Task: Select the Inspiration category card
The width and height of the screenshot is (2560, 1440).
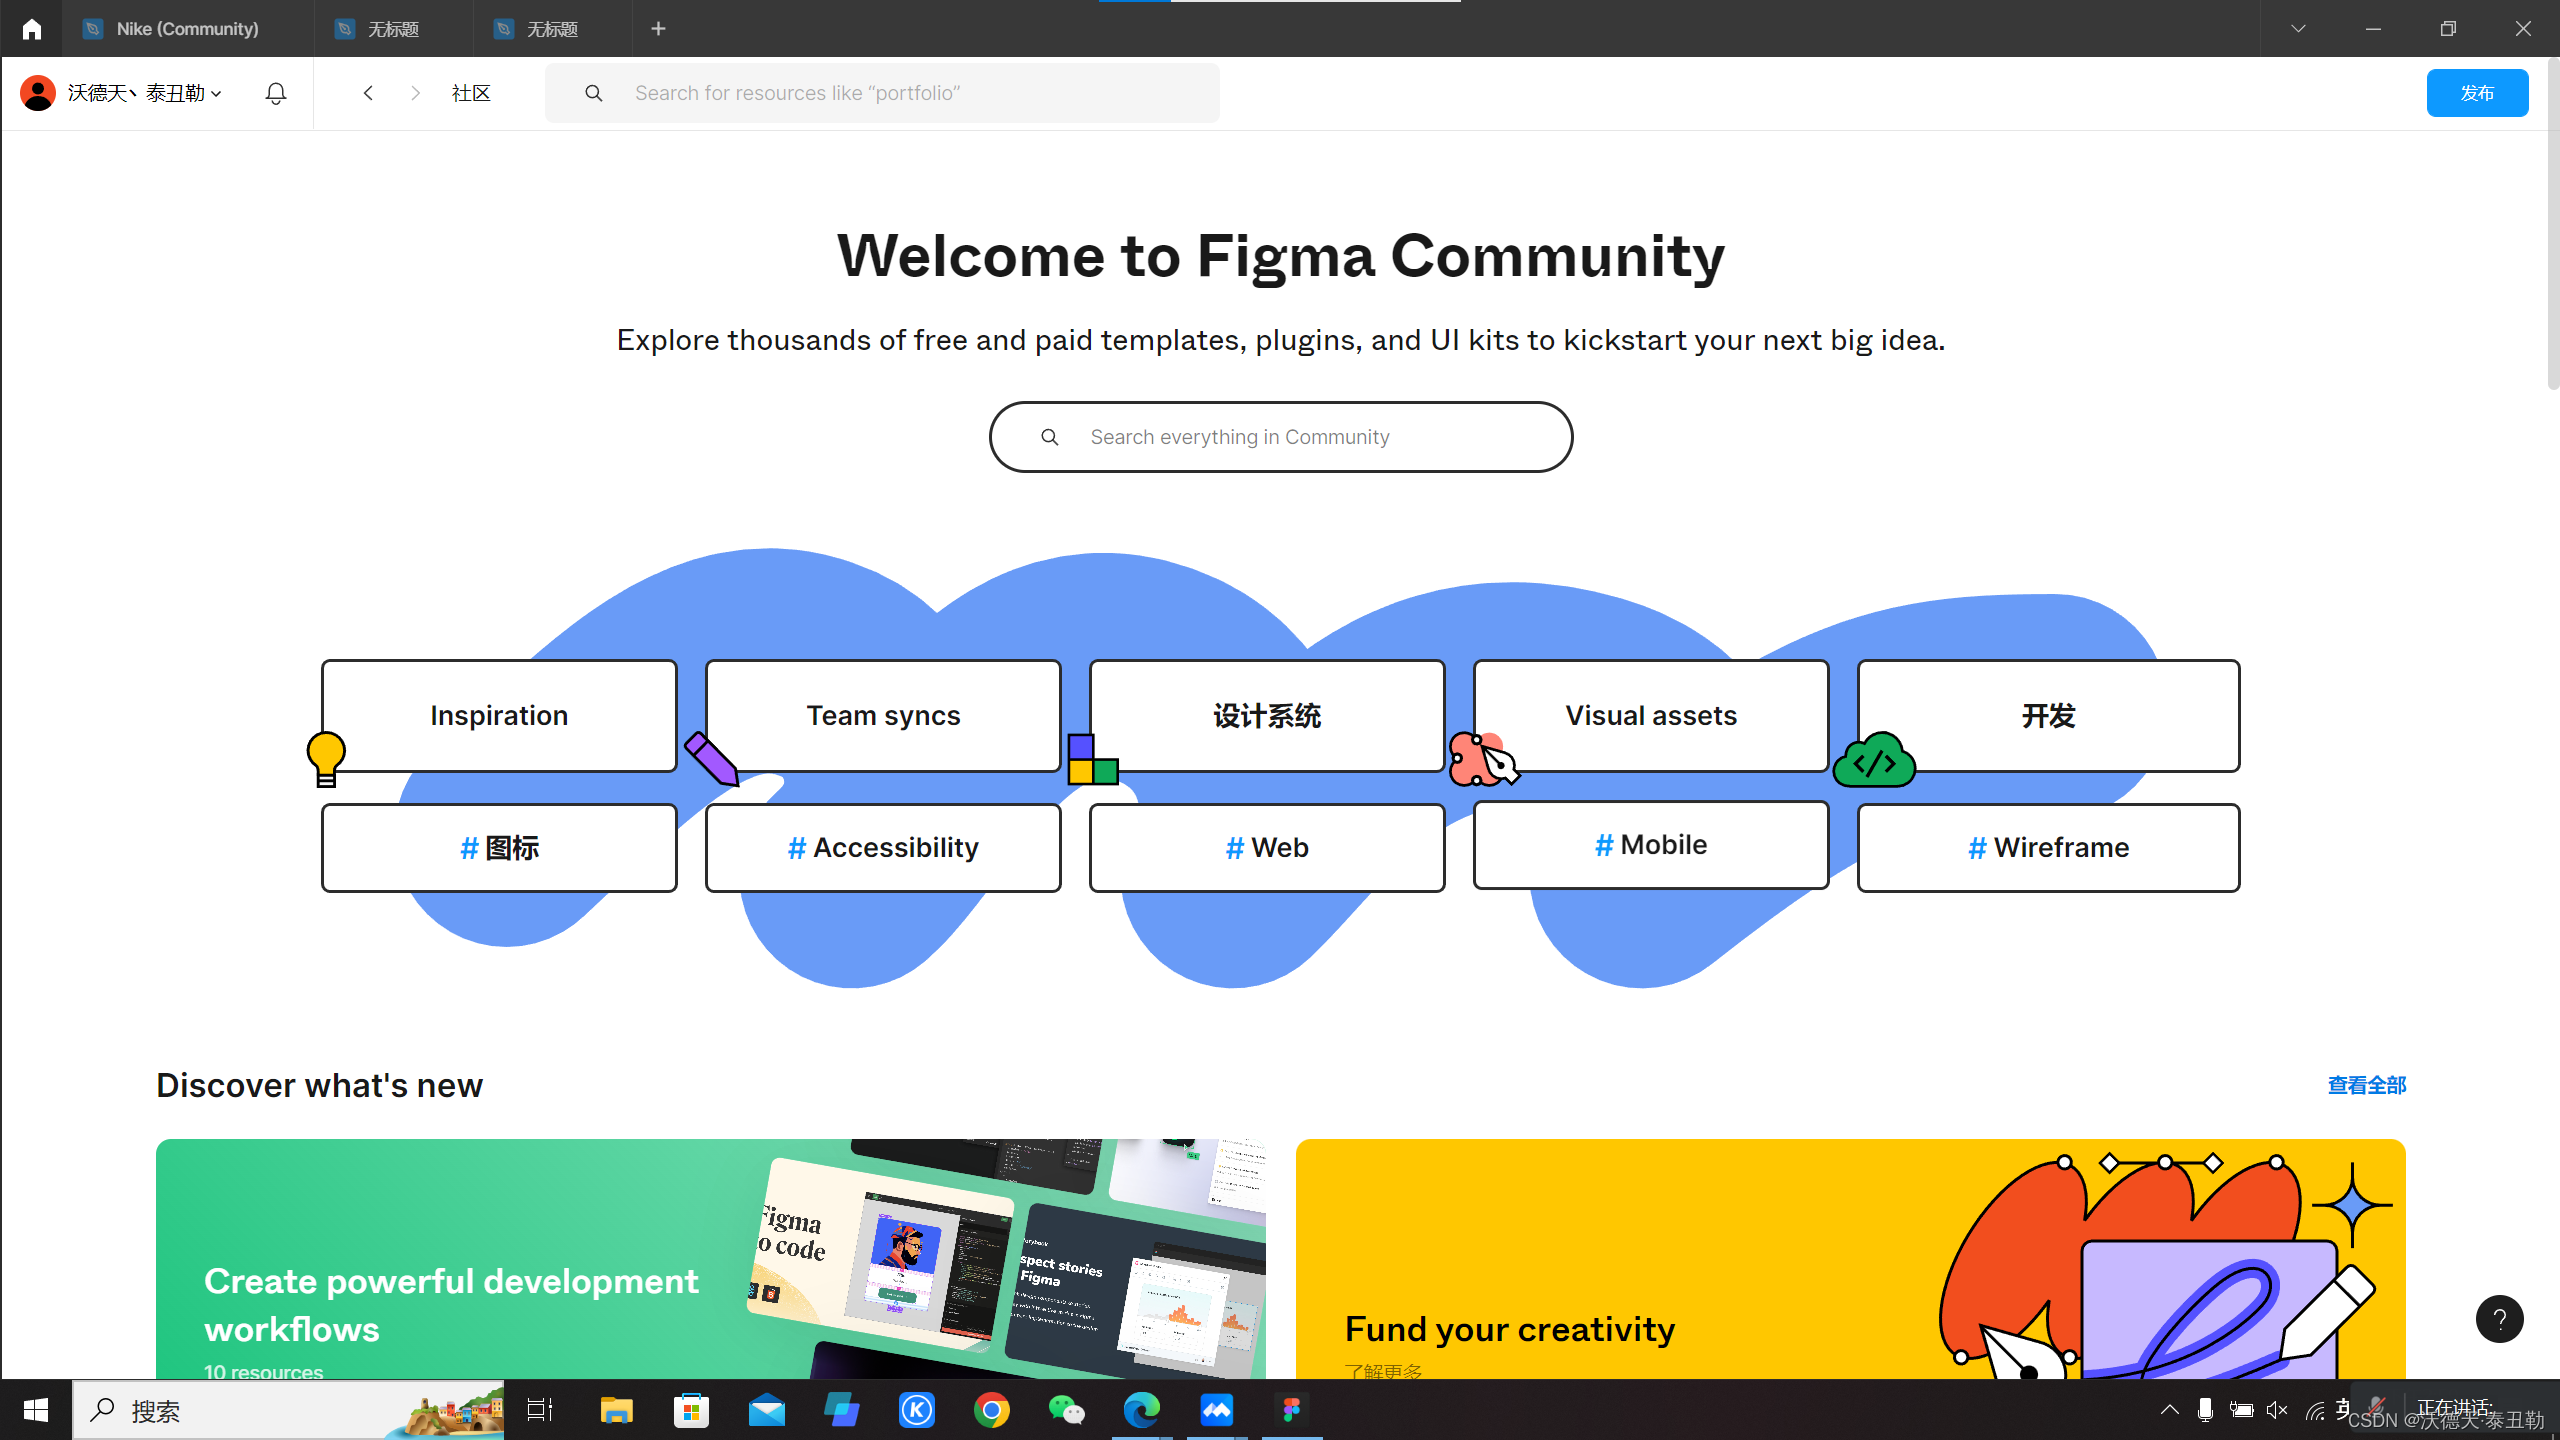Action: (x=498, y=715)
